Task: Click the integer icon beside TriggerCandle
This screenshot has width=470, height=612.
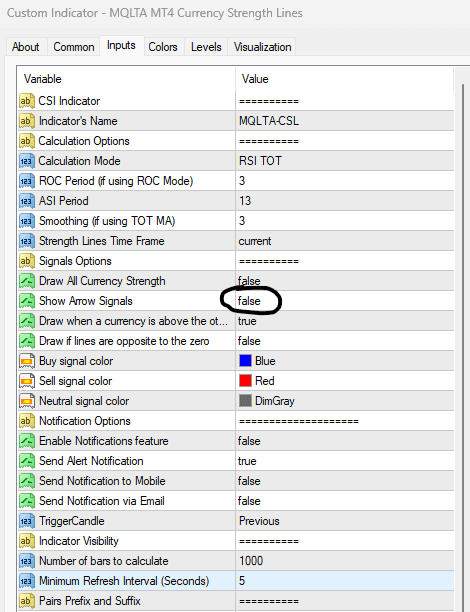Action: coord(27,521)
